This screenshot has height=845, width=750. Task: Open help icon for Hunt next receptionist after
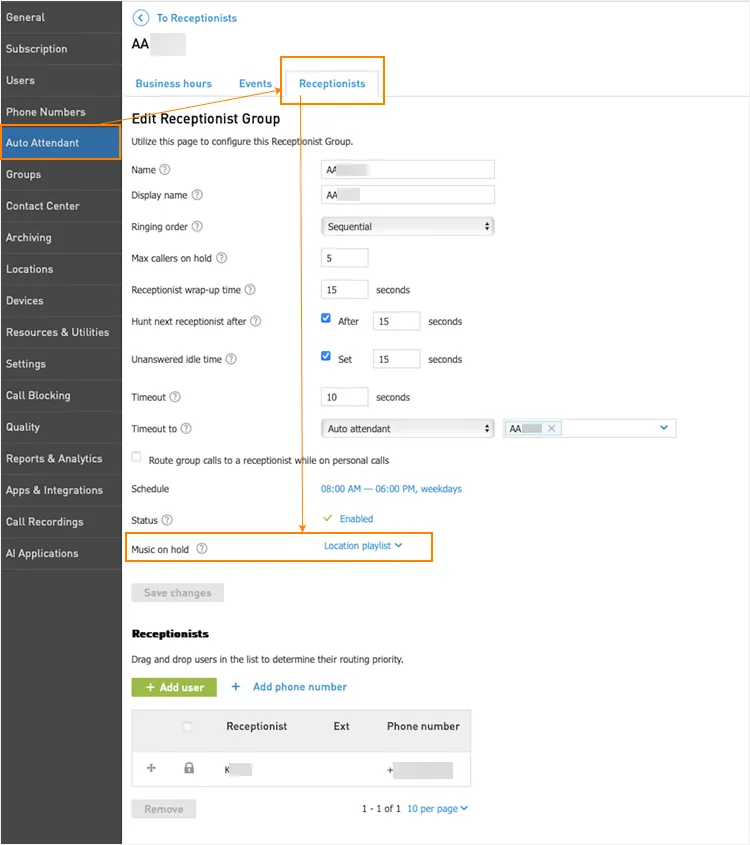[x=255, y=321]
